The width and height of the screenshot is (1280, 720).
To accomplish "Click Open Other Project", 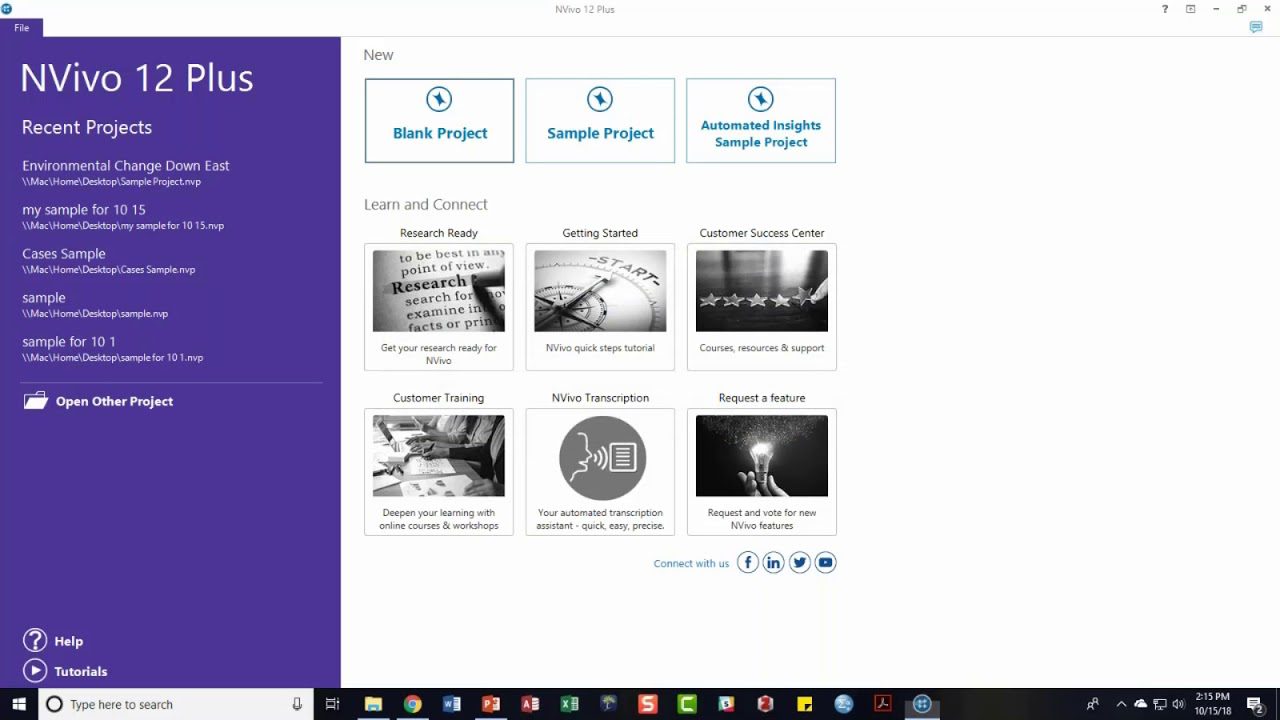I will click(x=98, y=401).
